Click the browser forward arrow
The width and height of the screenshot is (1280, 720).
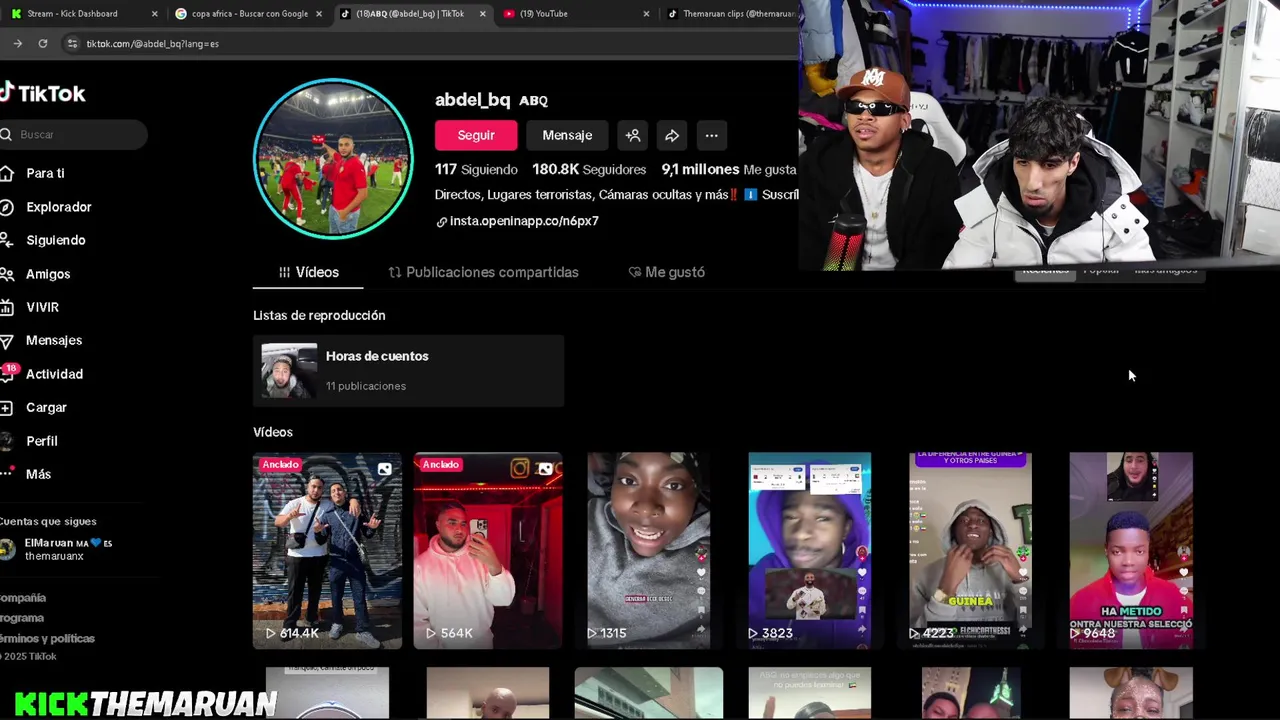tap(17, 44)
